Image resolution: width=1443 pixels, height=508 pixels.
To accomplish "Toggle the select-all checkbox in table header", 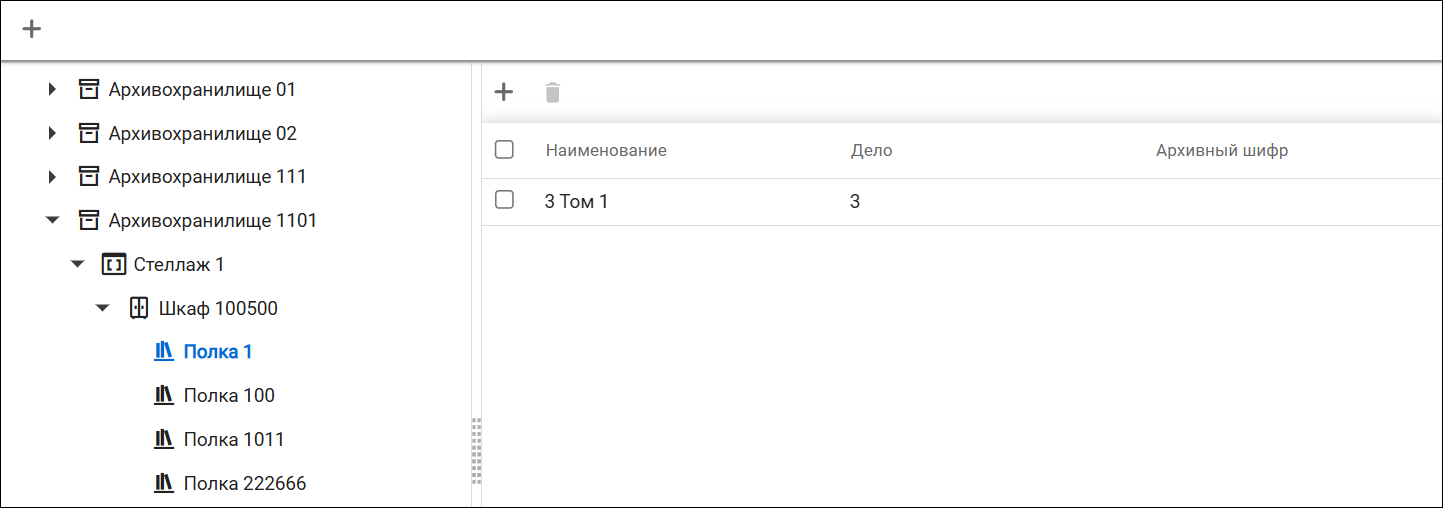I will (504, 149).
